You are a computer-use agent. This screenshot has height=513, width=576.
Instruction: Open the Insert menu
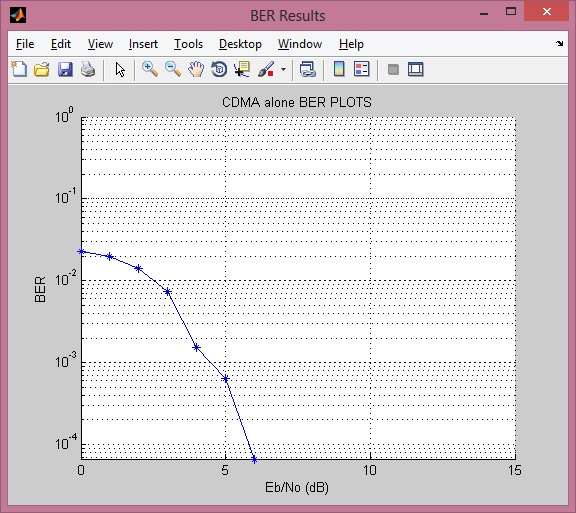tap(143, 44)
